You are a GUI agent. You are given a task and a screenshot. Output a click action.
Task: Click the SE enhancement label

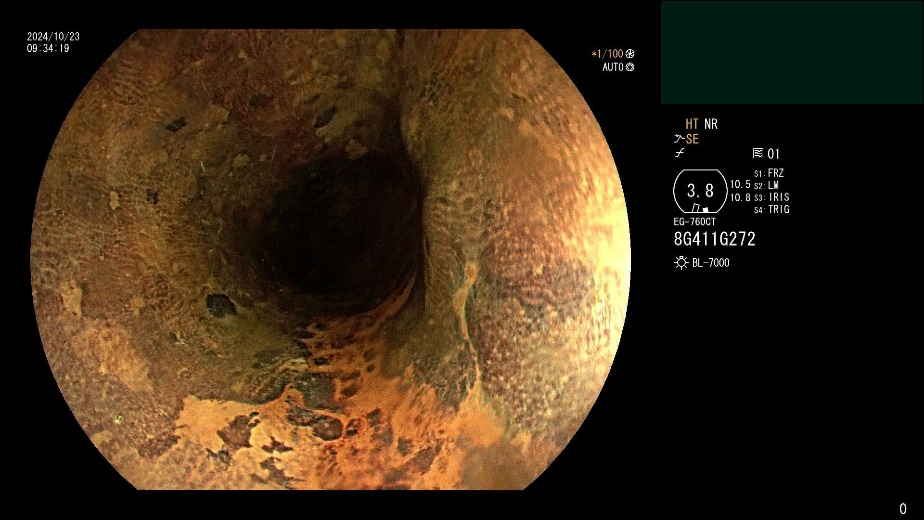pyautogui.click(x=692, y=139)
